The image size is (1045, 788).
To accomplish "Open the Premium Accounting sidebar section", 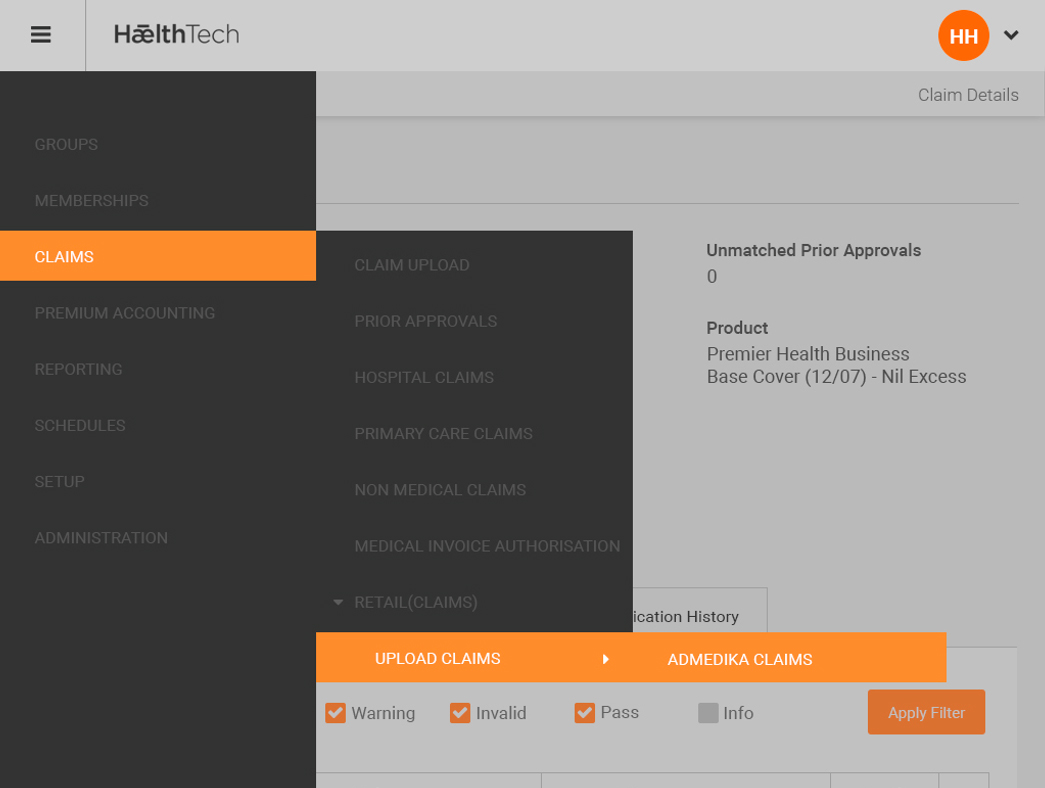I will tap(125, 313).
